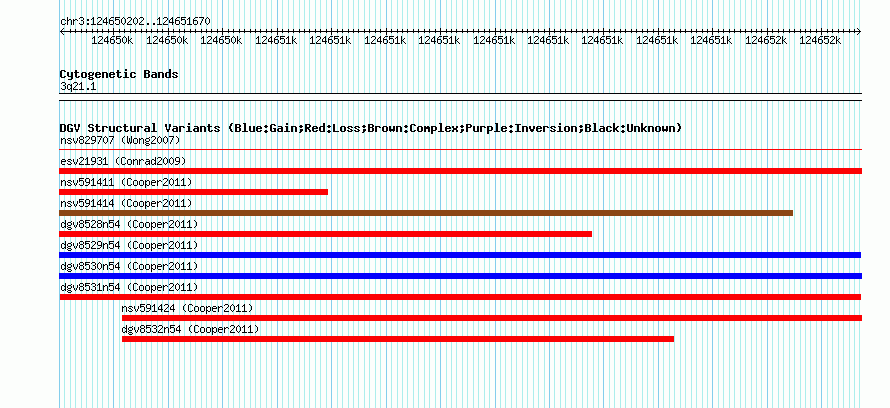Click the ruler's right arrow end

point(859,31)
